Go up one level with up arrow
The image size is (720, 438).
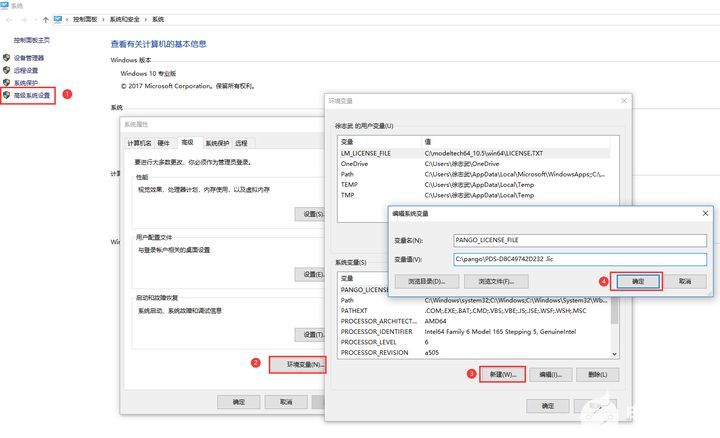(x=45, y=20)
